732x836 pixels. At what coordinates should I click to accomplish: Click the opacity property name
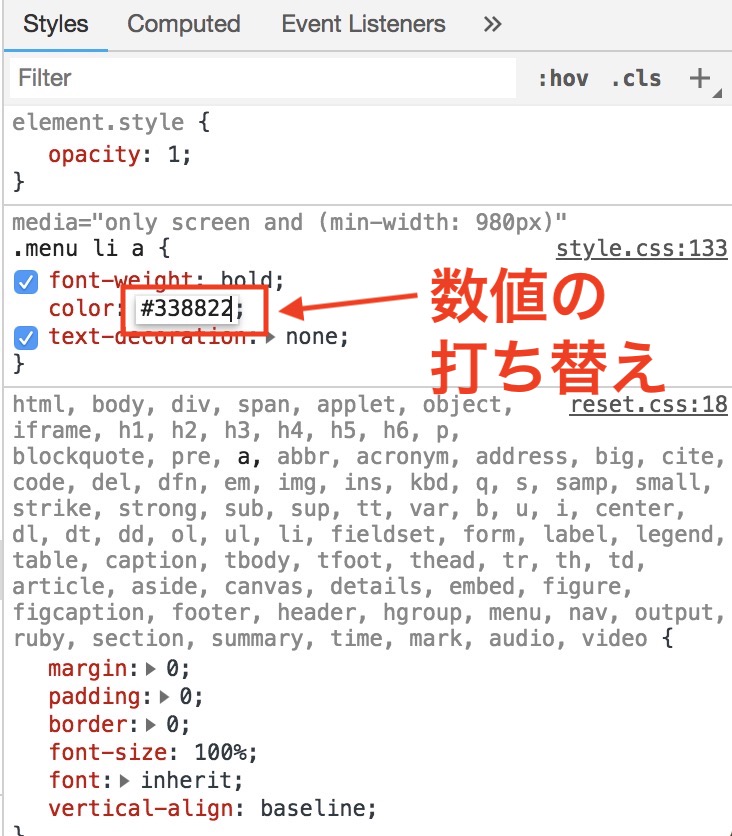point(94,155)
